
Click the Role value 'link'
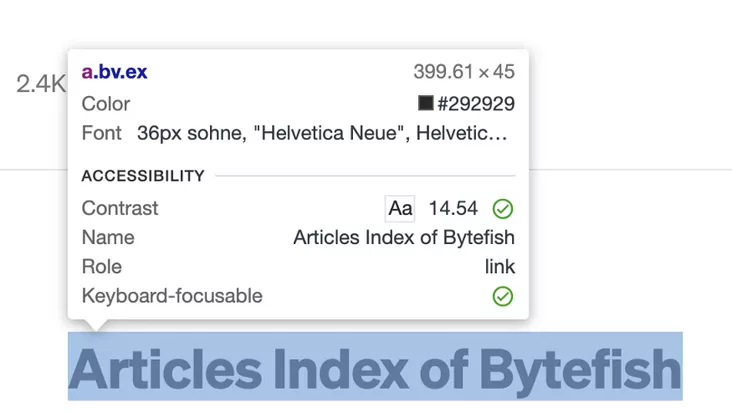[x=500, y=266]
